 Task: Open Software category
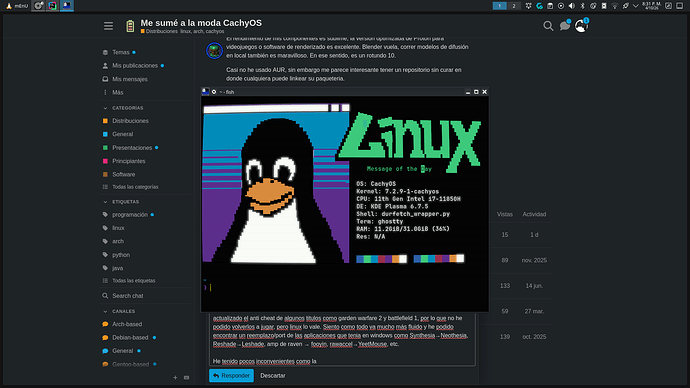click(124, 175)
